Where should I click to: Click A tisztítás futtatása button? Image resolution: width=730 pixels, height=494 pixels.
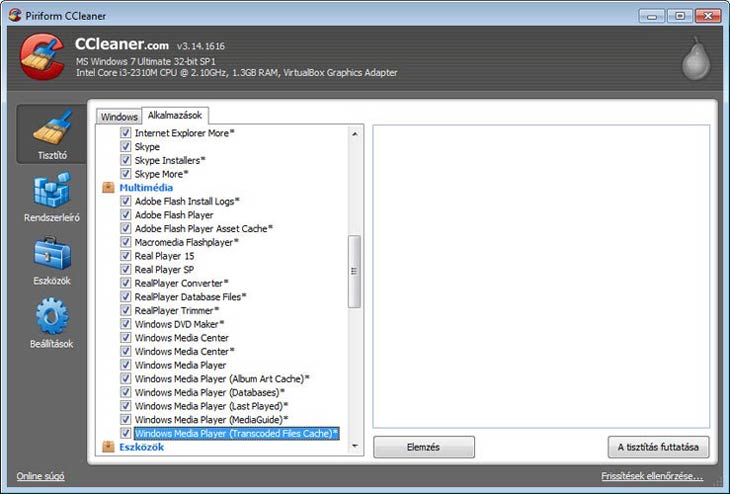(658, 447)
